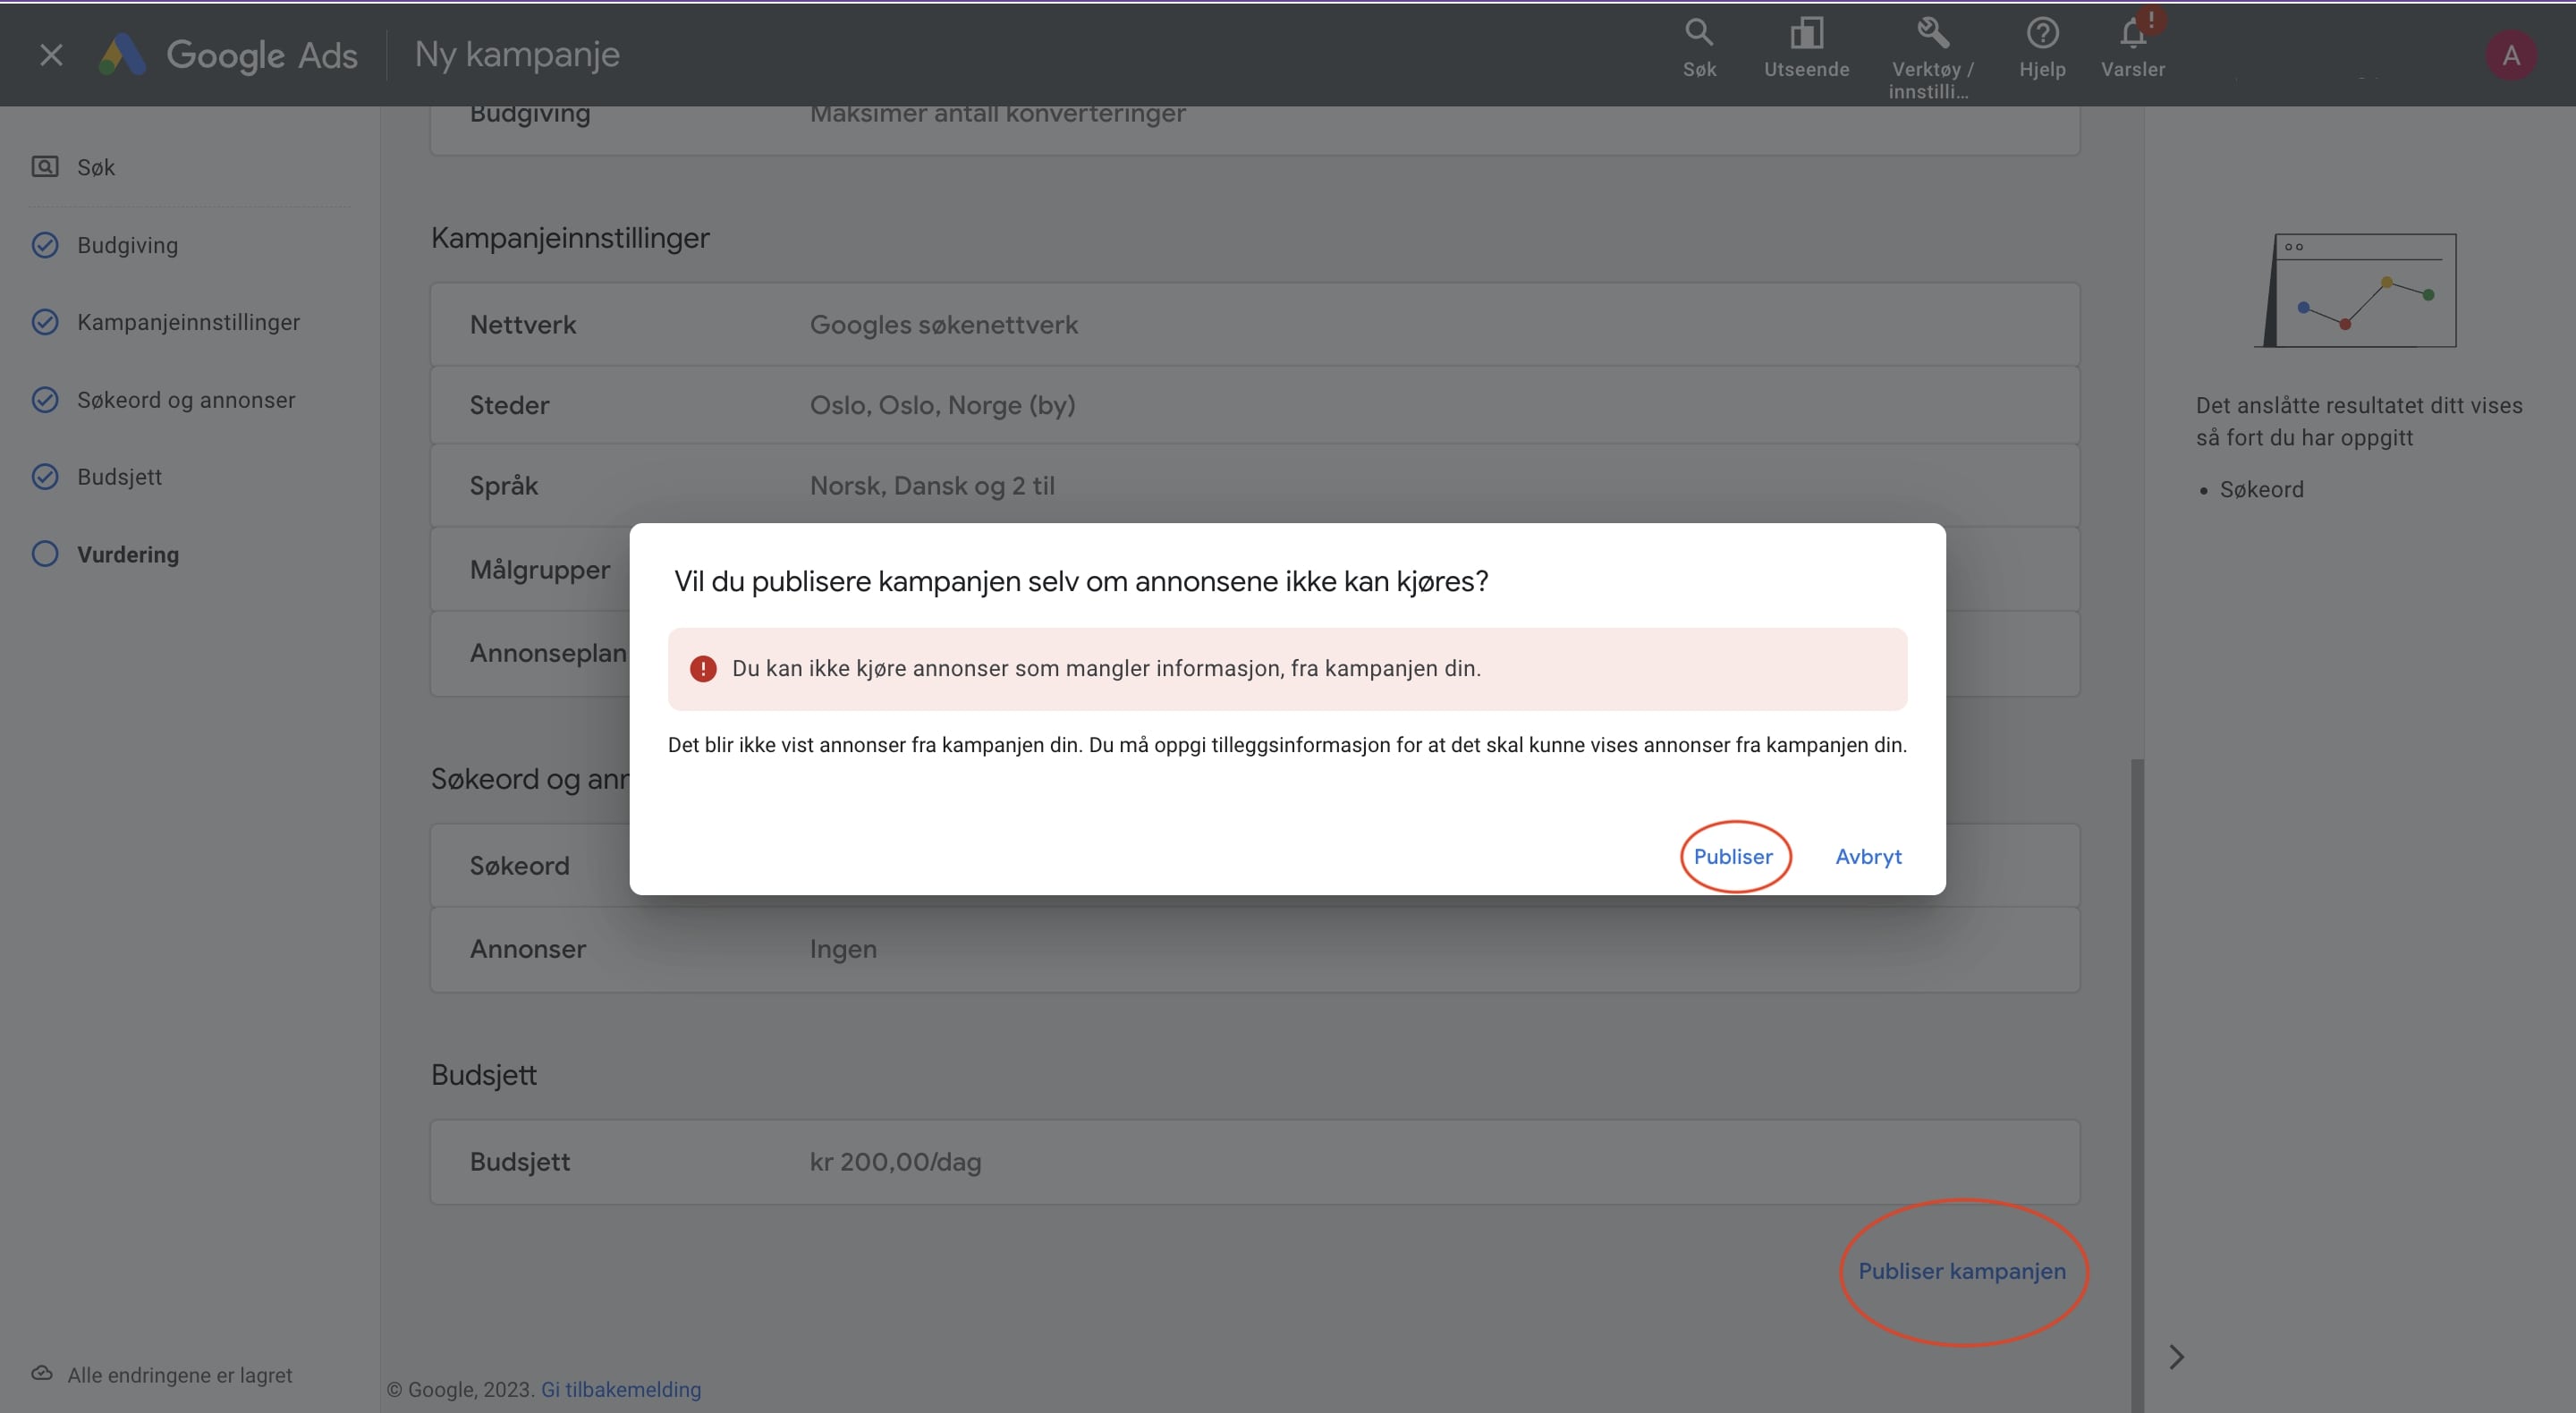Click the Søk campaign type icon in sidebar
Viewport: 2576px width, 1413px height.
45,167
